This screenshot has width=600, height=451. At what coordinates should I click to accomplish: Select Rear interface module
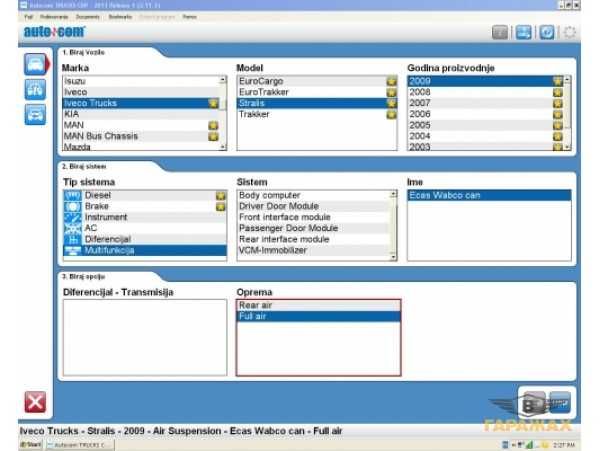pyautogui.click(x=313, y=239)
